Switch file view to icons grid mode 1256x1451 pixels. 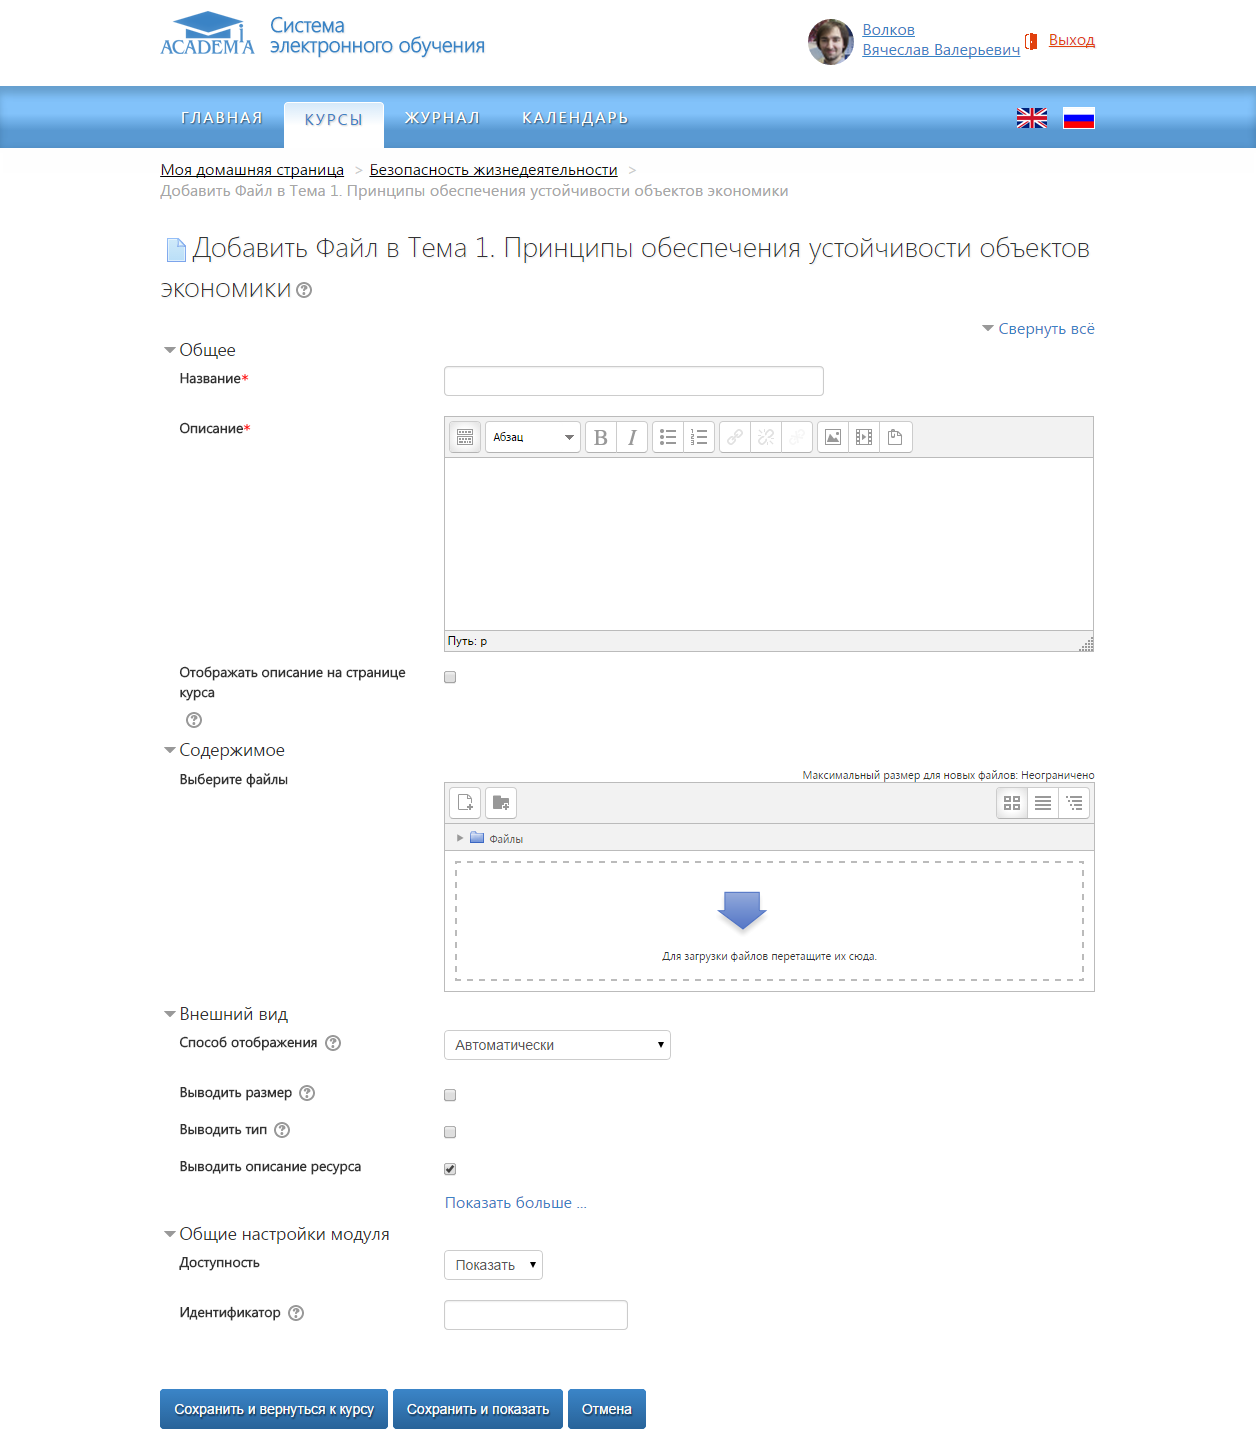point(1012,803)
